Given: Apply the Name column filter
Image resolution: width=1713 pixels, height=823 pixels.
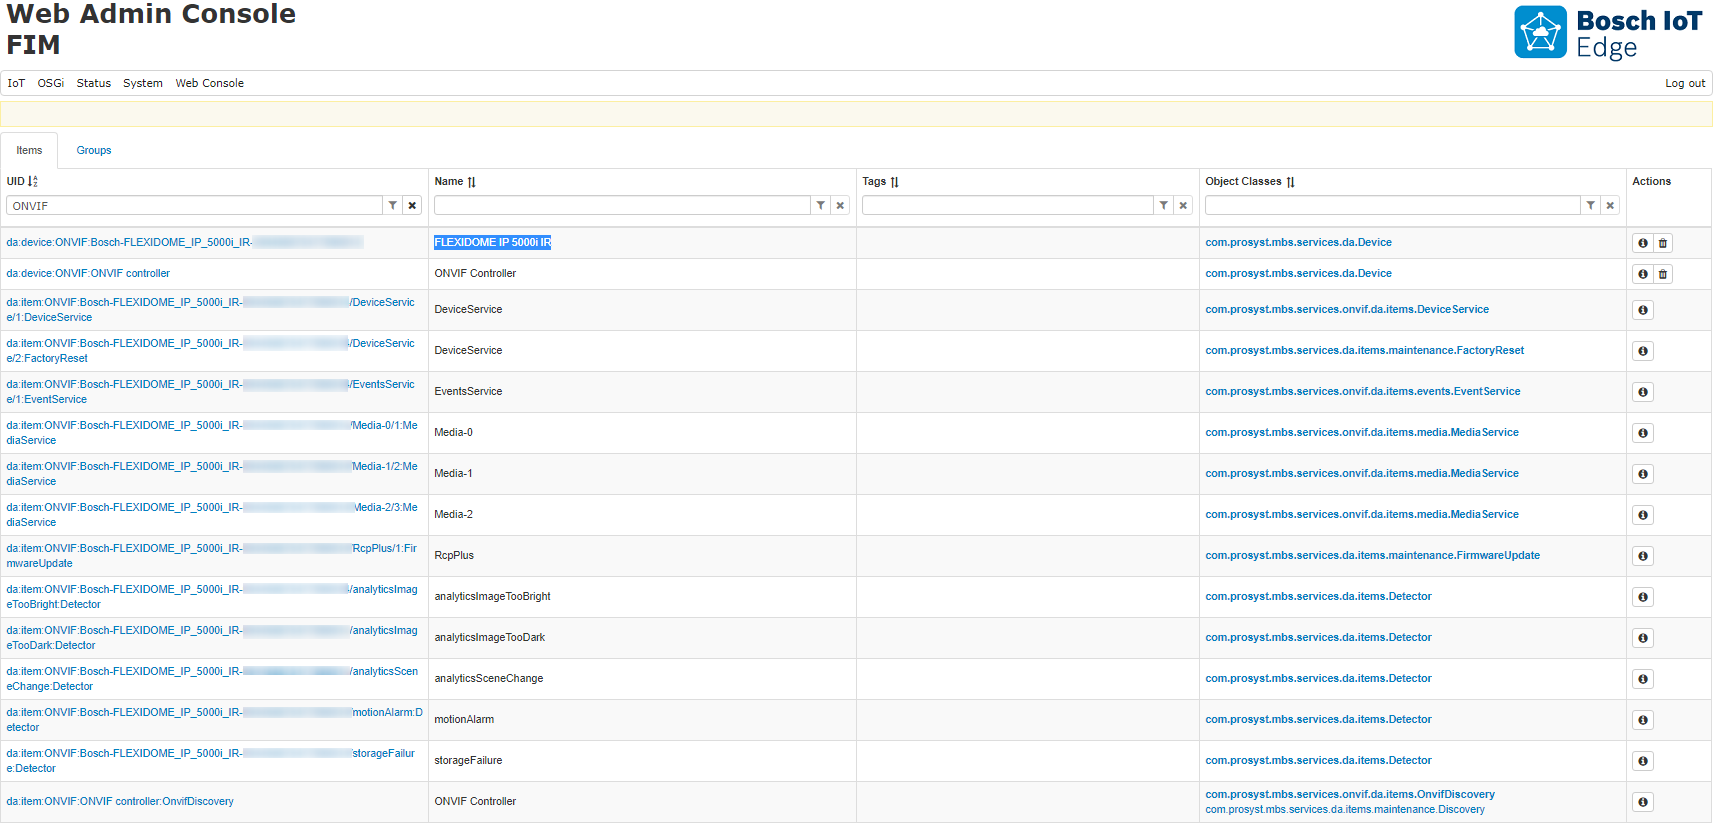Looking at the screenshot, I should click(821, 205).
